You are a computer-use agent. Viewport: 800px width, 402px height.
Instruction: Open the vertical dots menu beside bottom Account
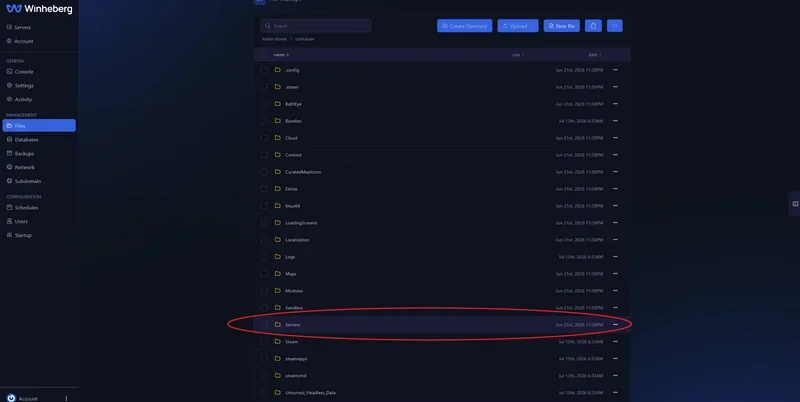66,398
